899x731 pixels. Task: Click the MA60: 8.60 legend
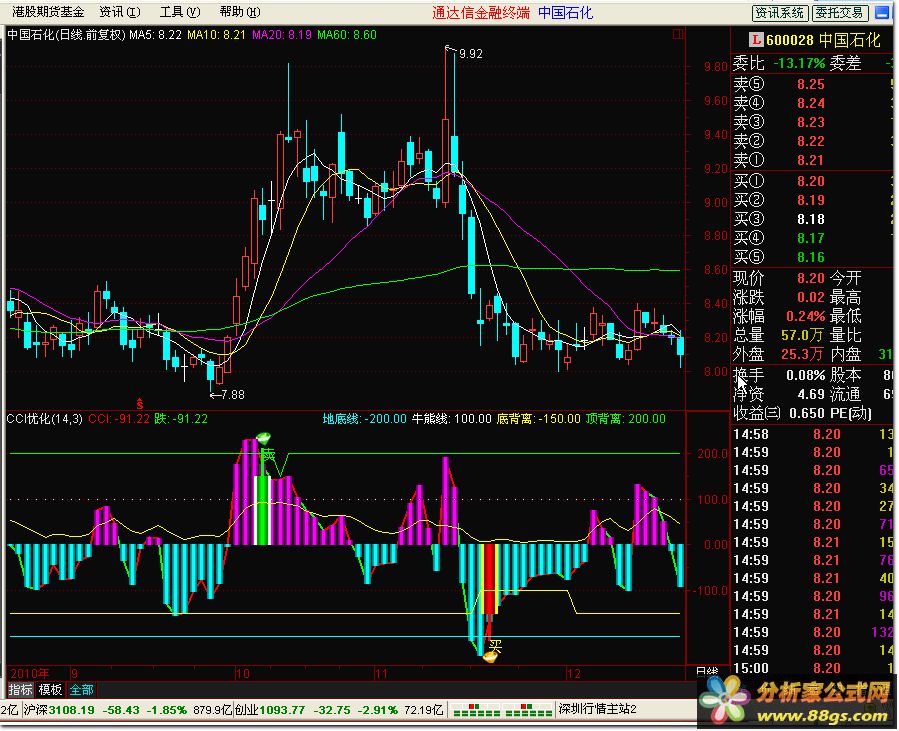coord(347,34)
